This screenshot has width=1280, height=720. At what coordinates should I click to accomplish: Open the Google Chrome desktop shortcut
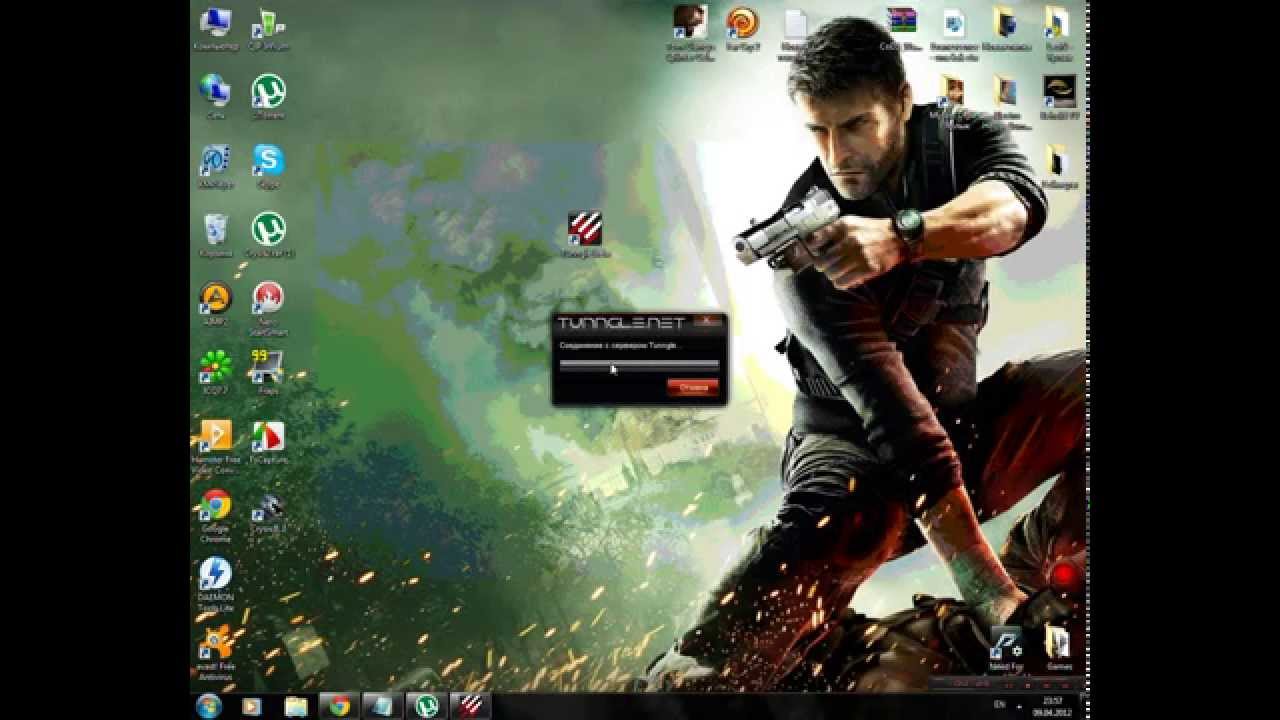215,516
